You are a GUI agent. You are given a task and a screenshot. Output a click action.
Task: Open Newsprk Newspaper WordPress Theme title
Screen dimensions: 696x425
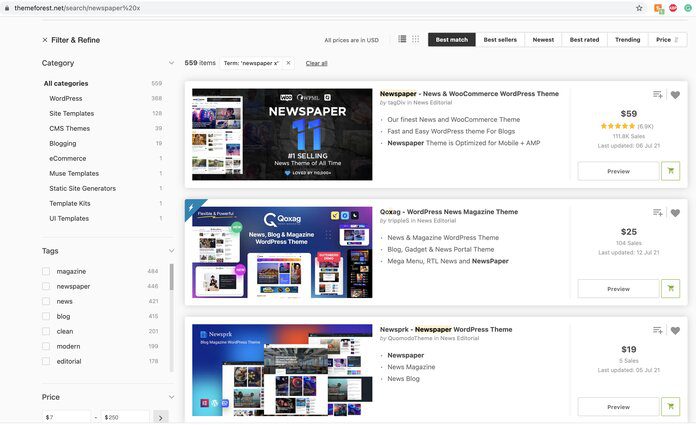coord(446,330)
